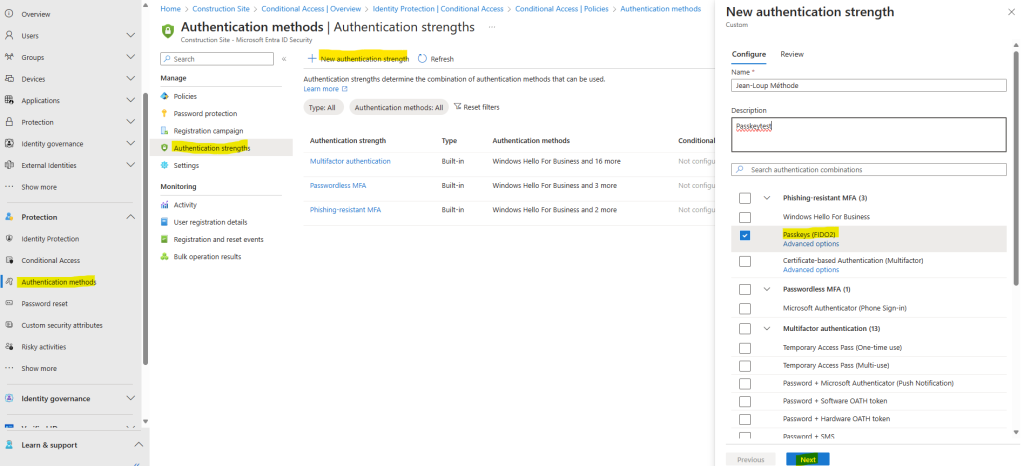Click the Learn & support icon

pos(9,445)
